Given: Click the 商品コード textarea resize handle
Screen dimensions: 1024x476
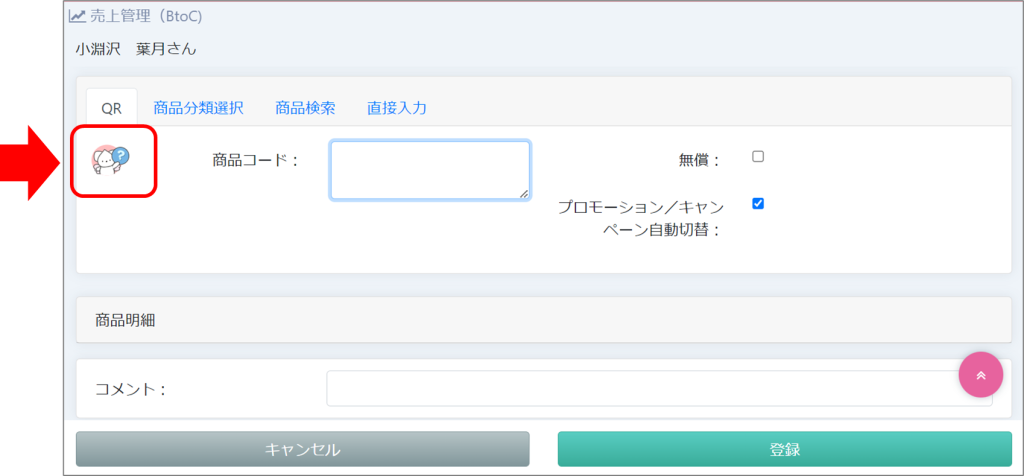Looking at the screenshot, I should click(523, 193).
